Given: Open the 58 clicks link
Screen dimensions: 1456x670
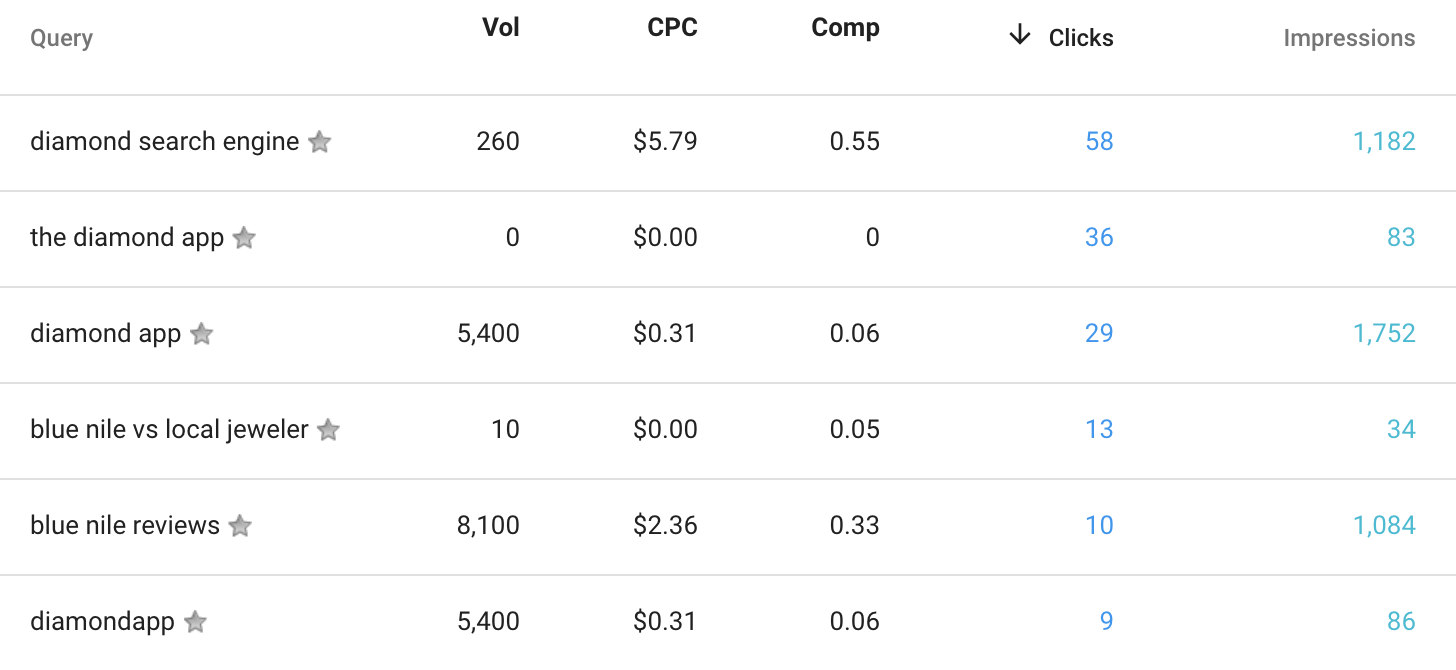Looking at the screenshot, I should click(1099, 141).
